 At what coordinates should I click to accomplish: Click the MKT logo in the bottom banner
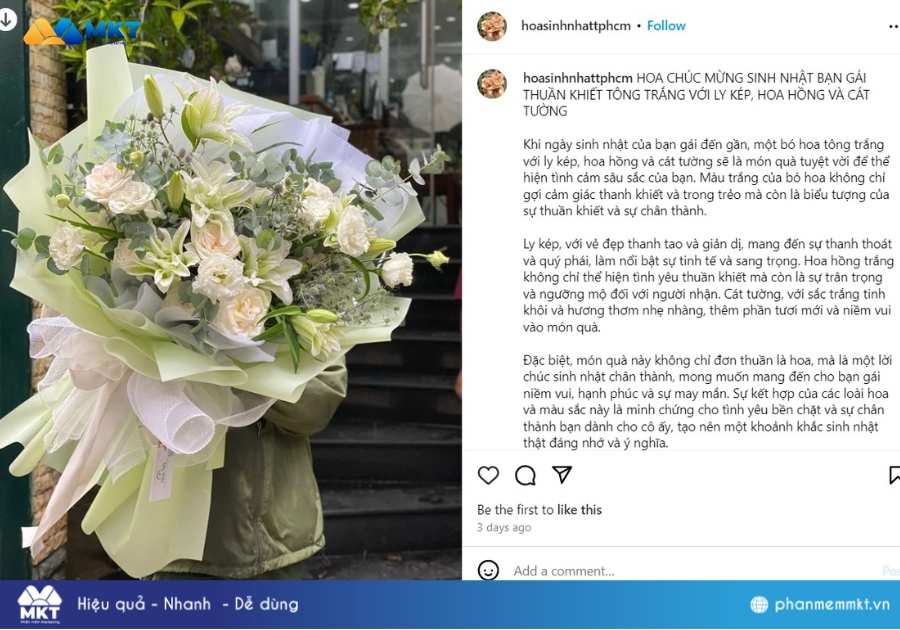(39, 604)
